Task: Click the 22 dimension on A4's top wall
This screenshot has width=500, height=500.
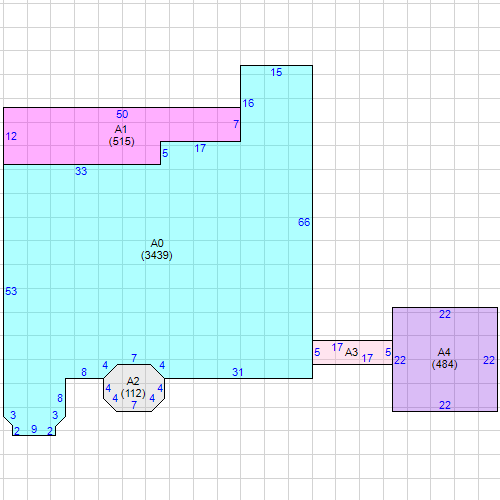Action: tap(445, 314)
